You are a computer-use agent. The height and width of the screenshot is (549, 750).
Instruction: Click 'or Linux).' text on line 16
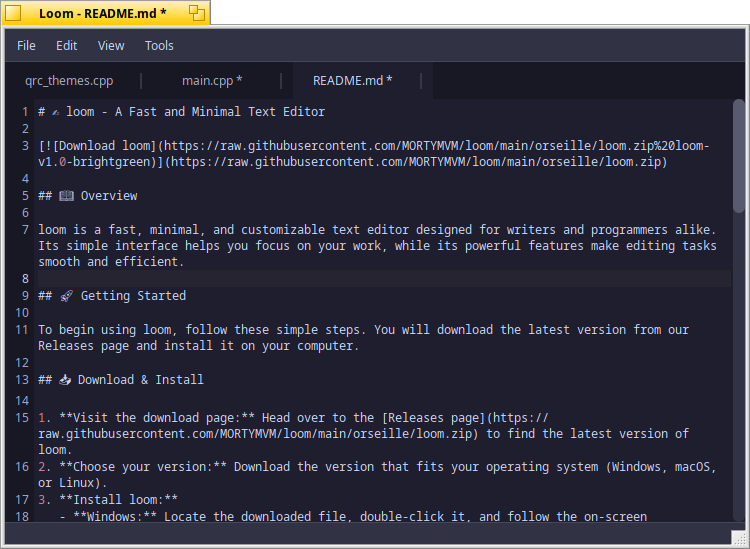pyautogui.click(x=73, y=483)
